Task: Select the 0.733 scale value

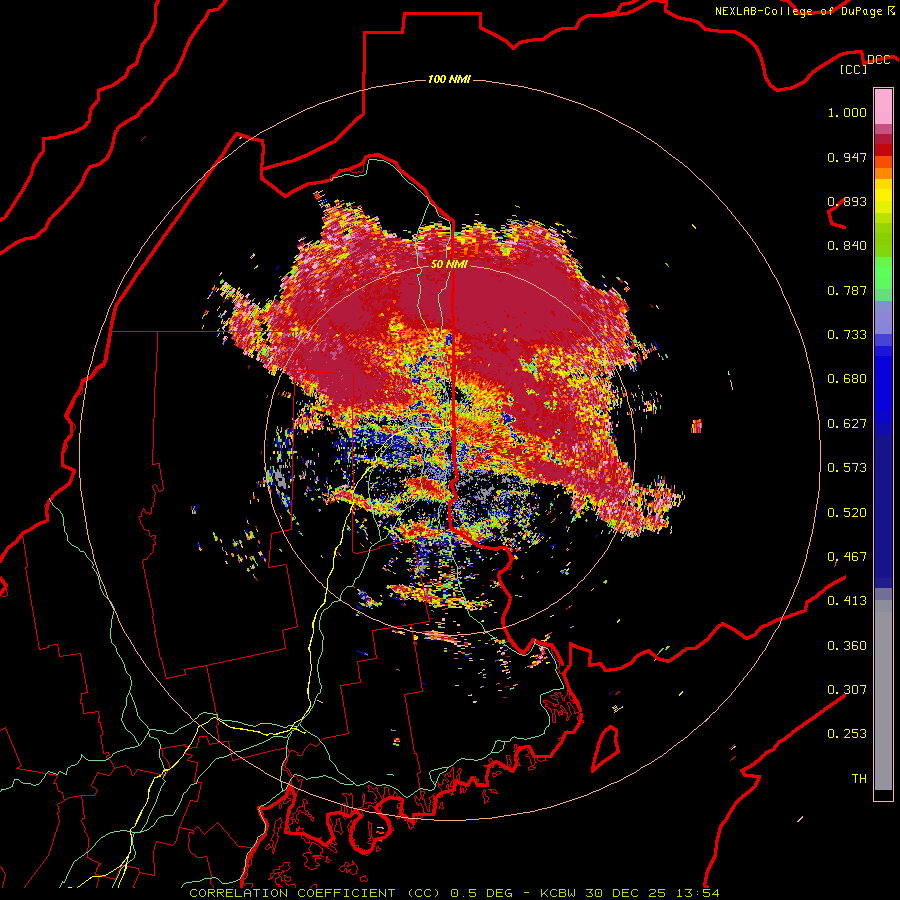Action: point(847,335)
